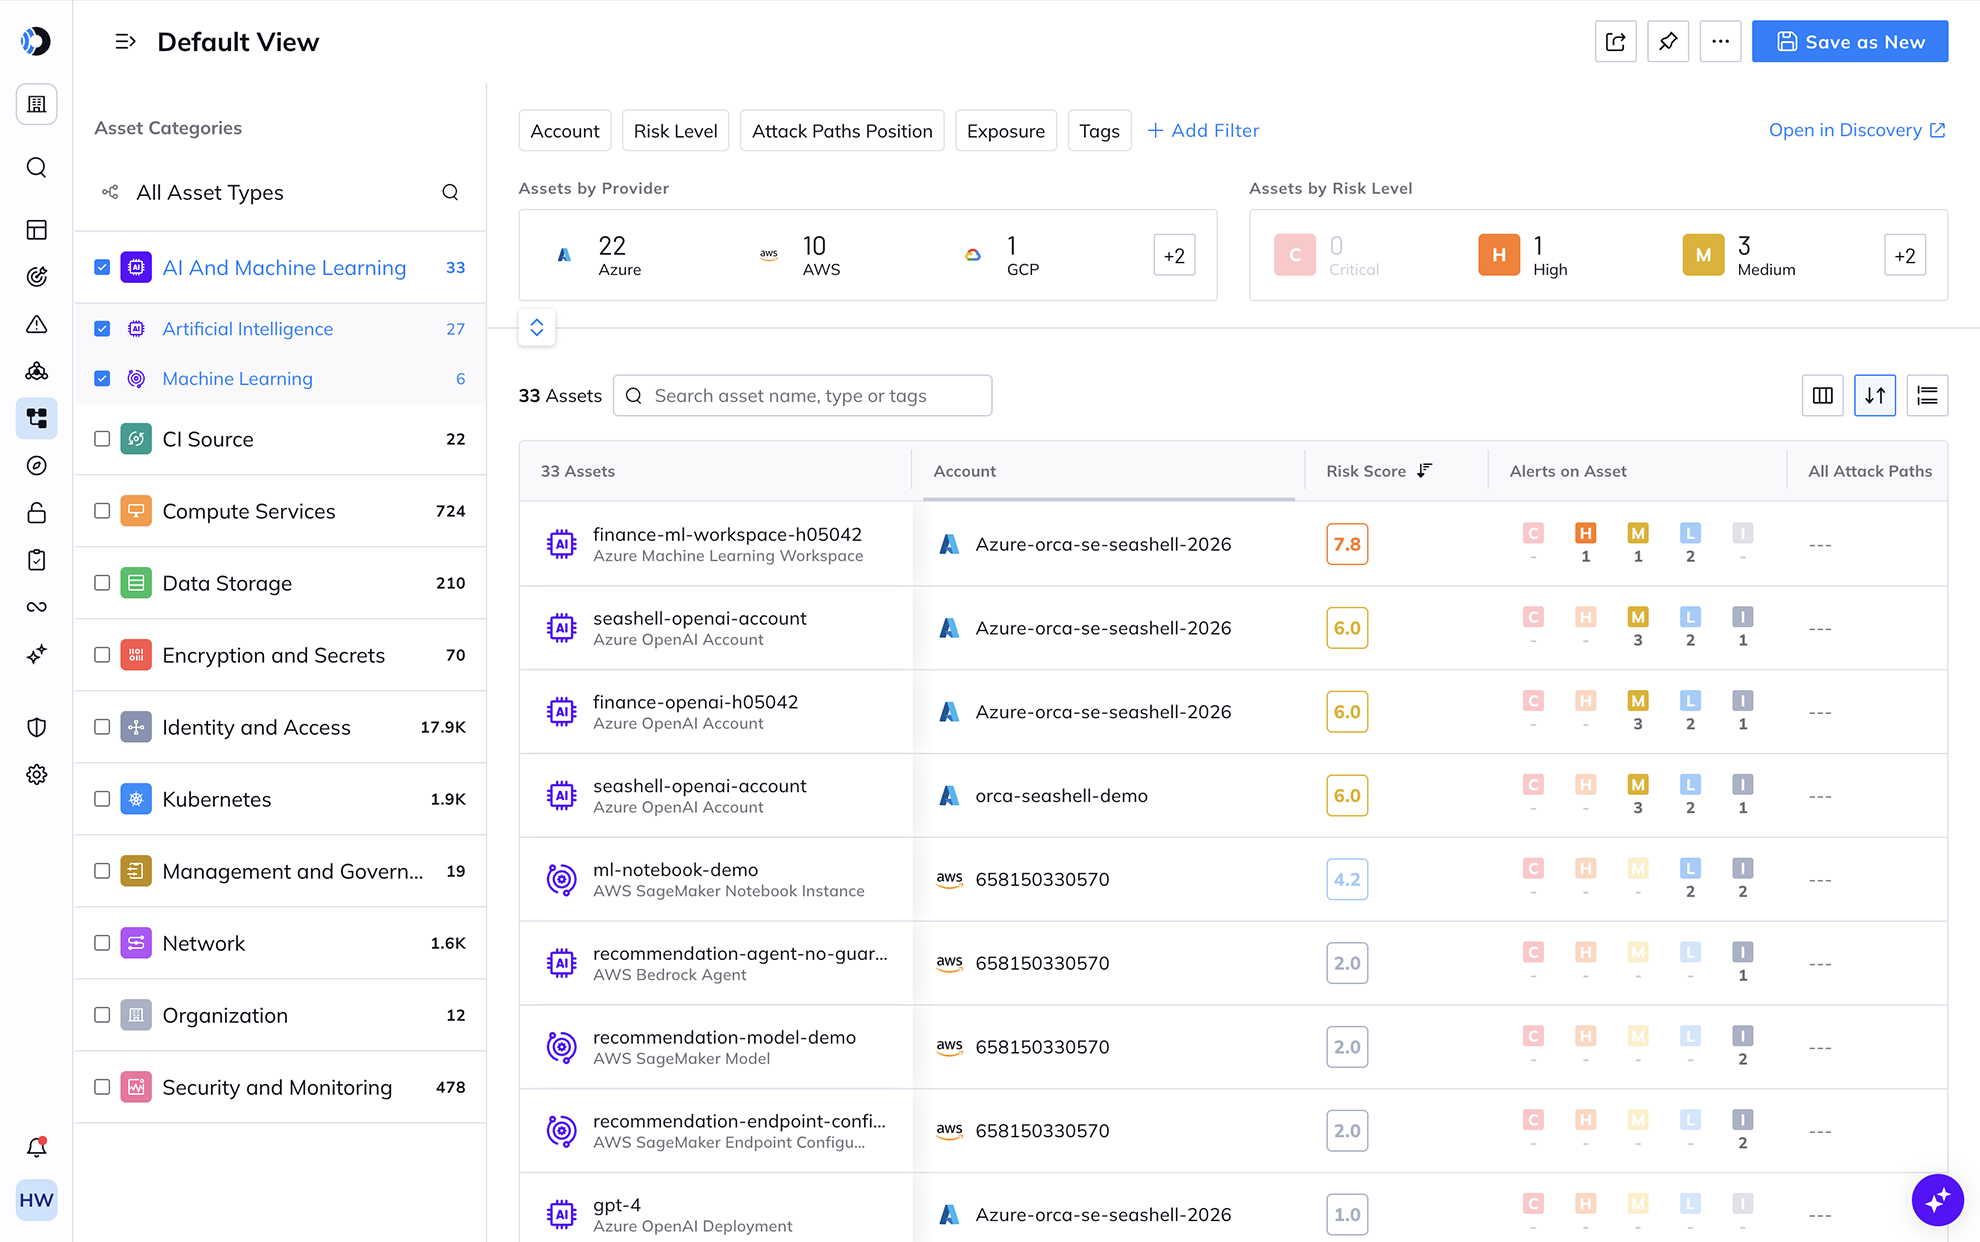
Task: Check the Compute Services checkbox
Action: coord(102,510)
